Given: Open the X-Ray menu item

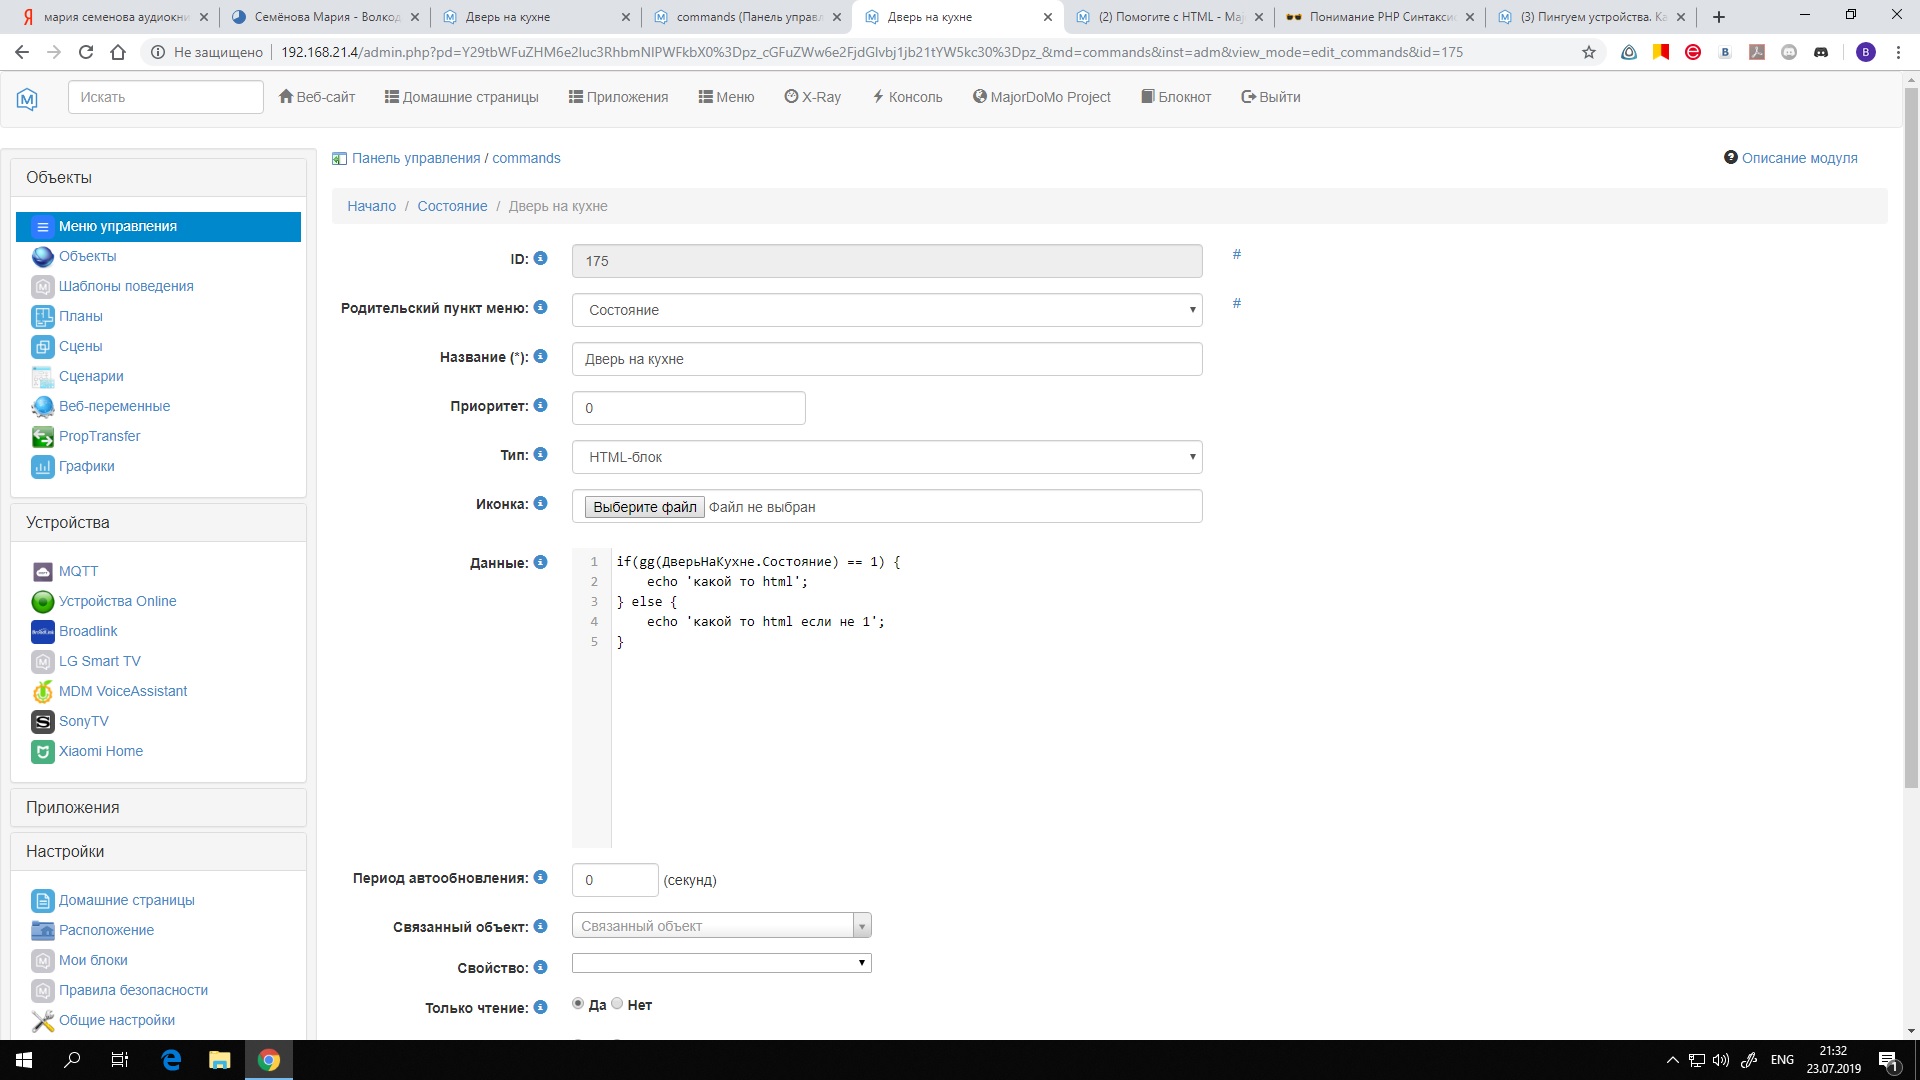Looking at the screenshot, I should tap(812, 97).
